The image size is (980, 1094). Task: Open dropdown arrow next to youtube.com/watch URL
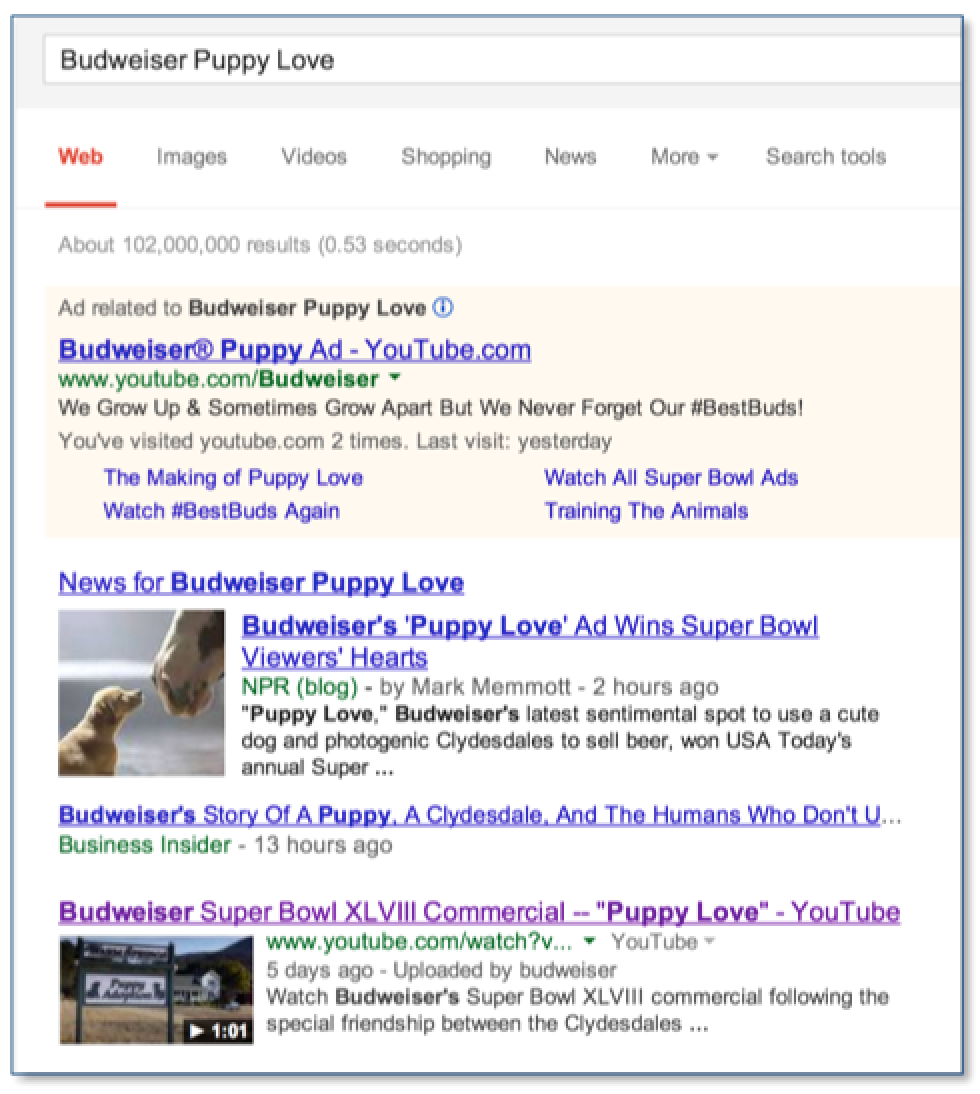click(590, 942)
